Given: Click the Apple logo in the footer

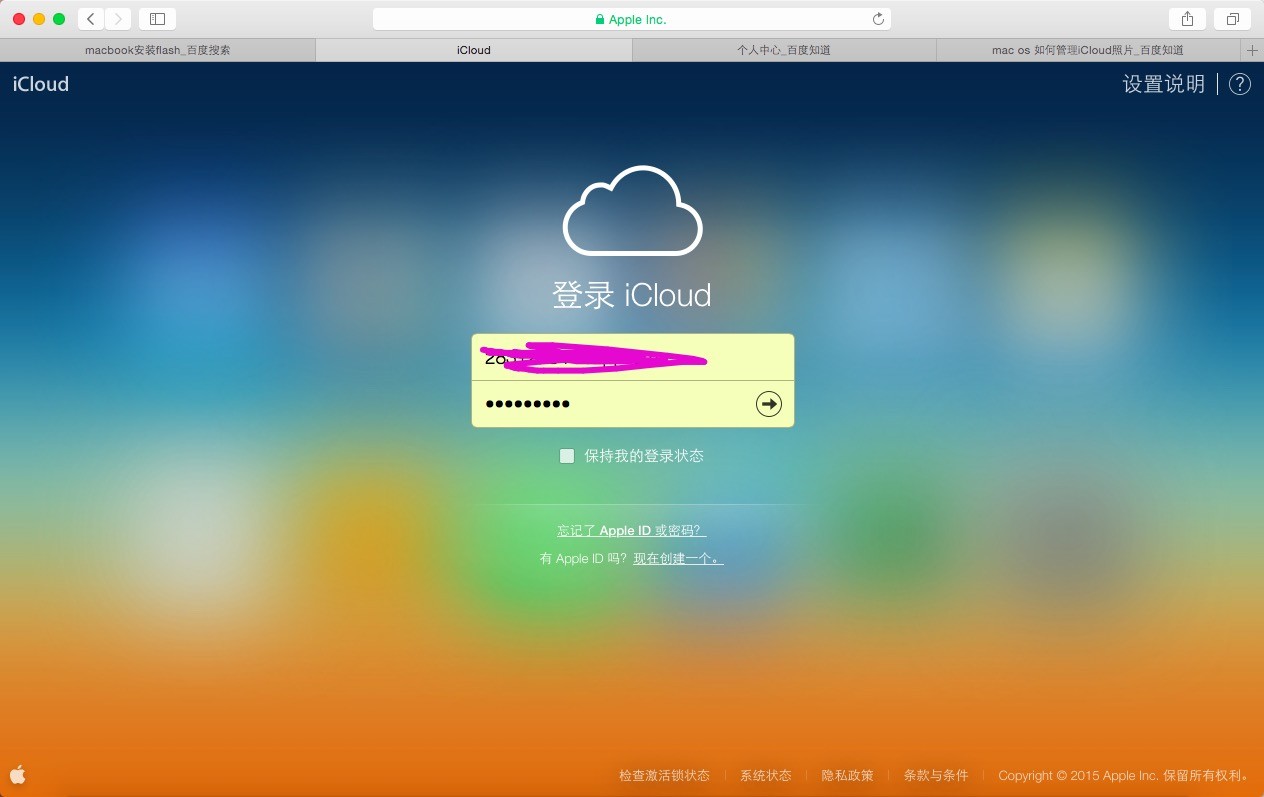Looking at the screenshot, I should pos(18,774).
